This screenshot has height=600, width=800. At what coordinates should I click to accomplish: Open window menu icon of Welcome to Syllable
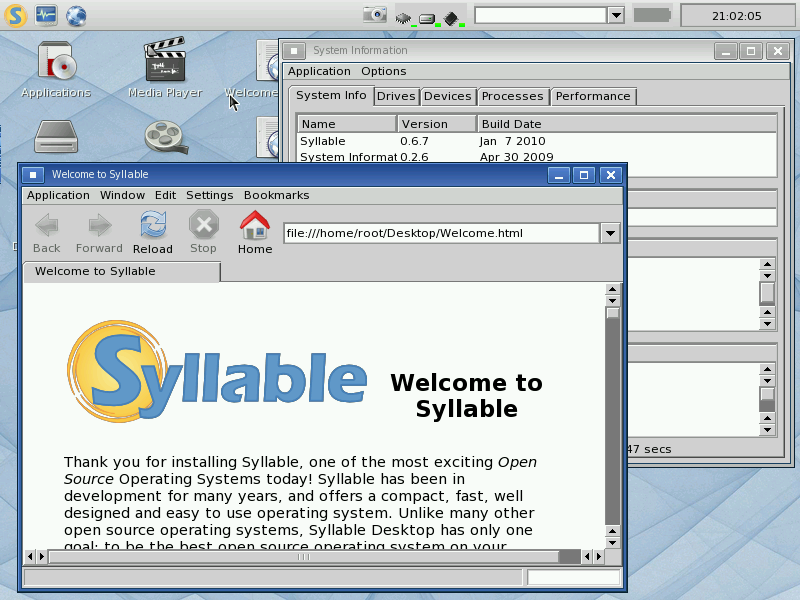pyautogui.click(x=33, y=175)
